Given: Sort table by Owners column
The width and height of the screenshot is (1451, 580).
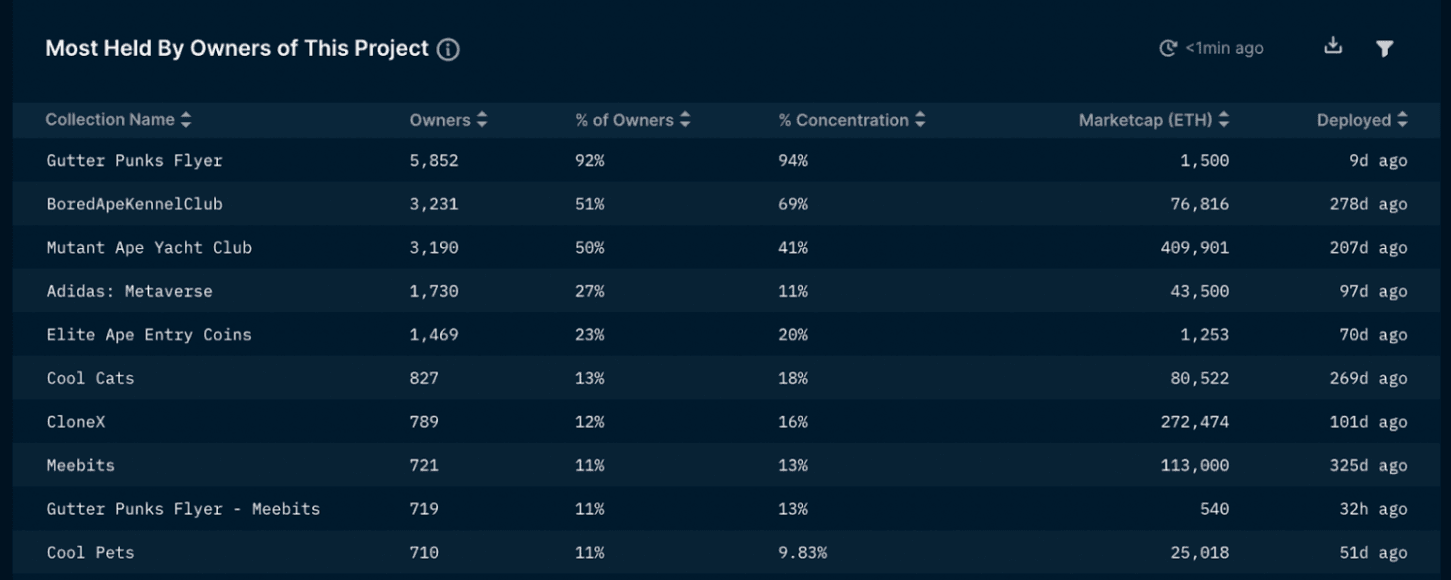Looking at the screenshot, I should click(x=482, y=120).
